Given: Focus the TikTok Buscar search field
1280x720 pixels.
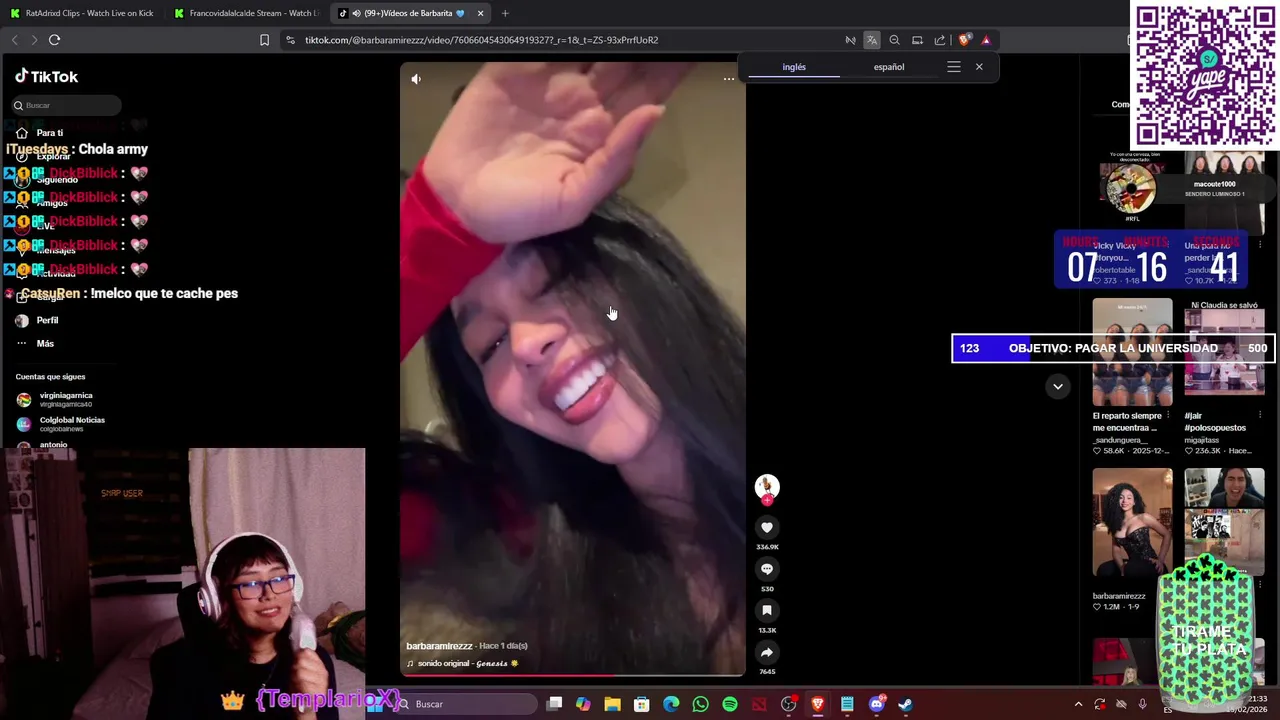Looking at the screenshot, I should click(67, 105).
